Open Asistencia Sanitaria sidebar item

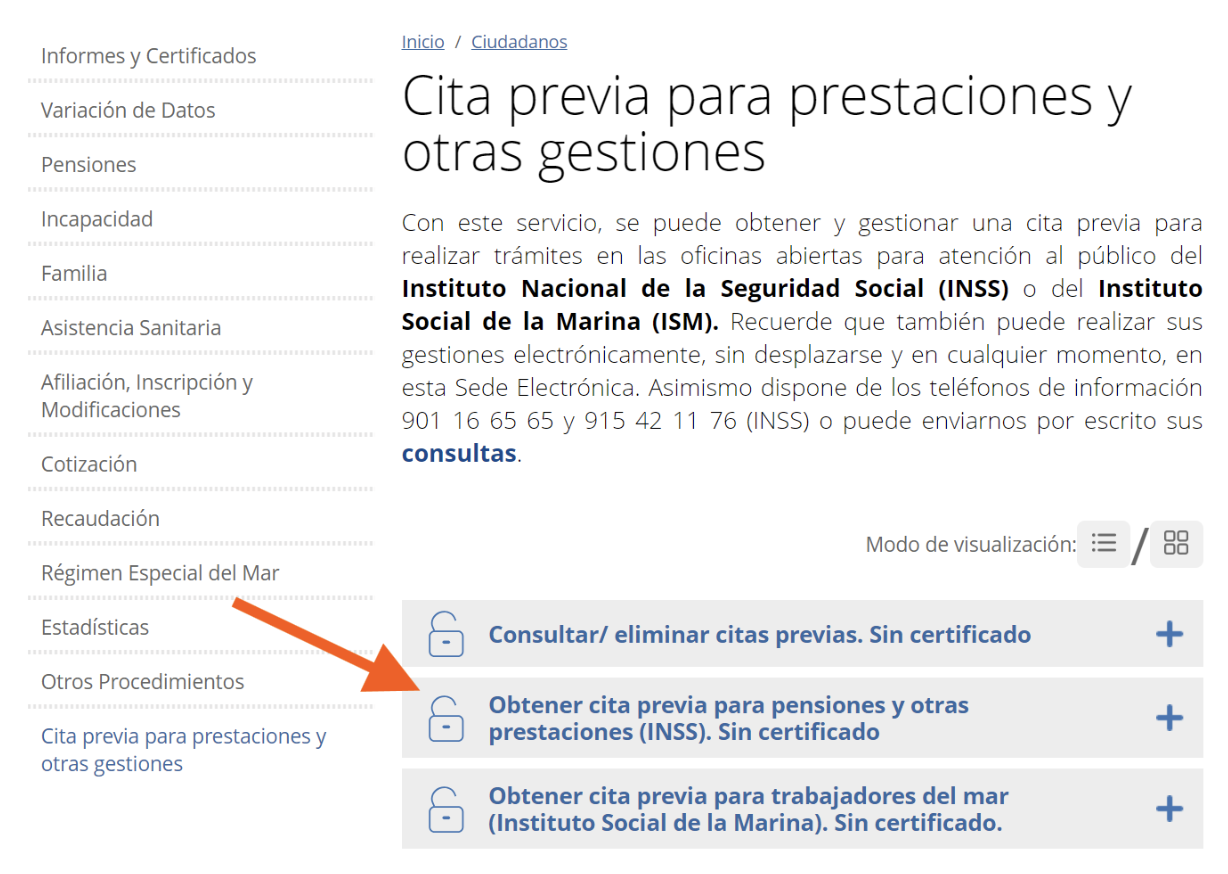pyautogui.click(x=131, y=328)
